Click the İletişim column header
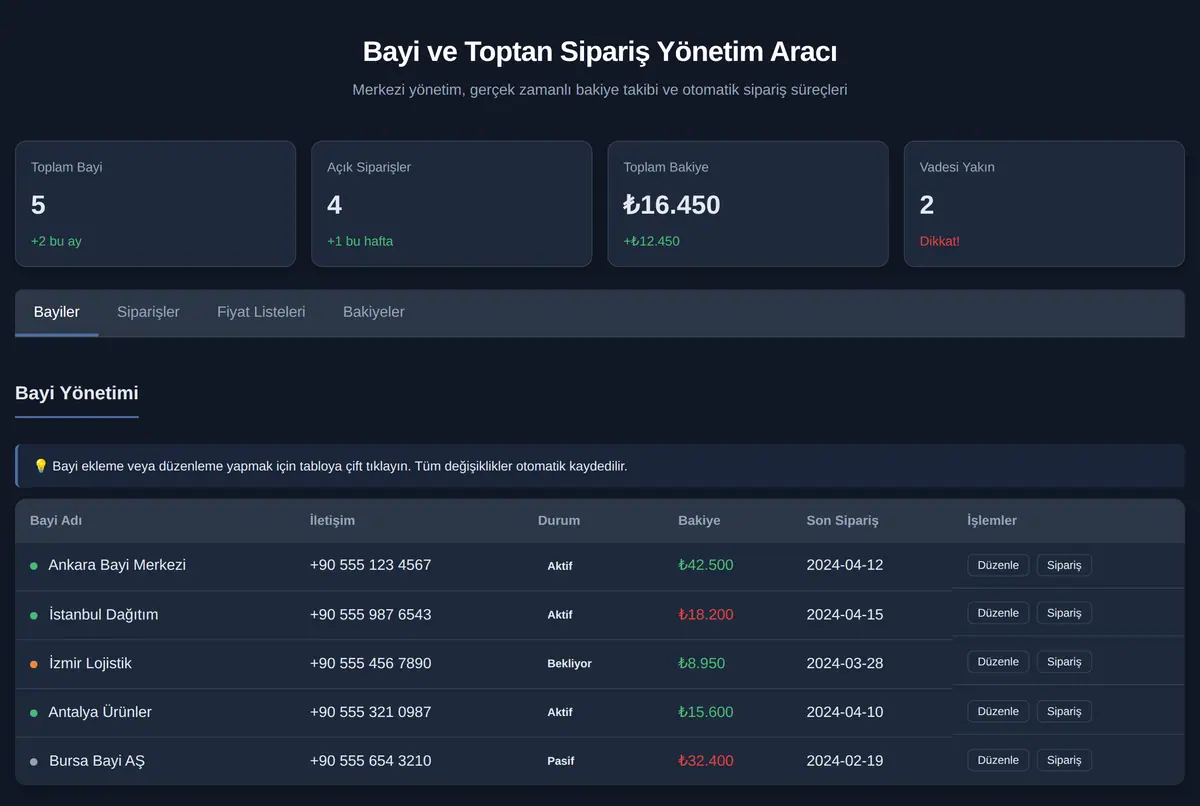This screenshot has height=806, width=1200. (332, 520)
